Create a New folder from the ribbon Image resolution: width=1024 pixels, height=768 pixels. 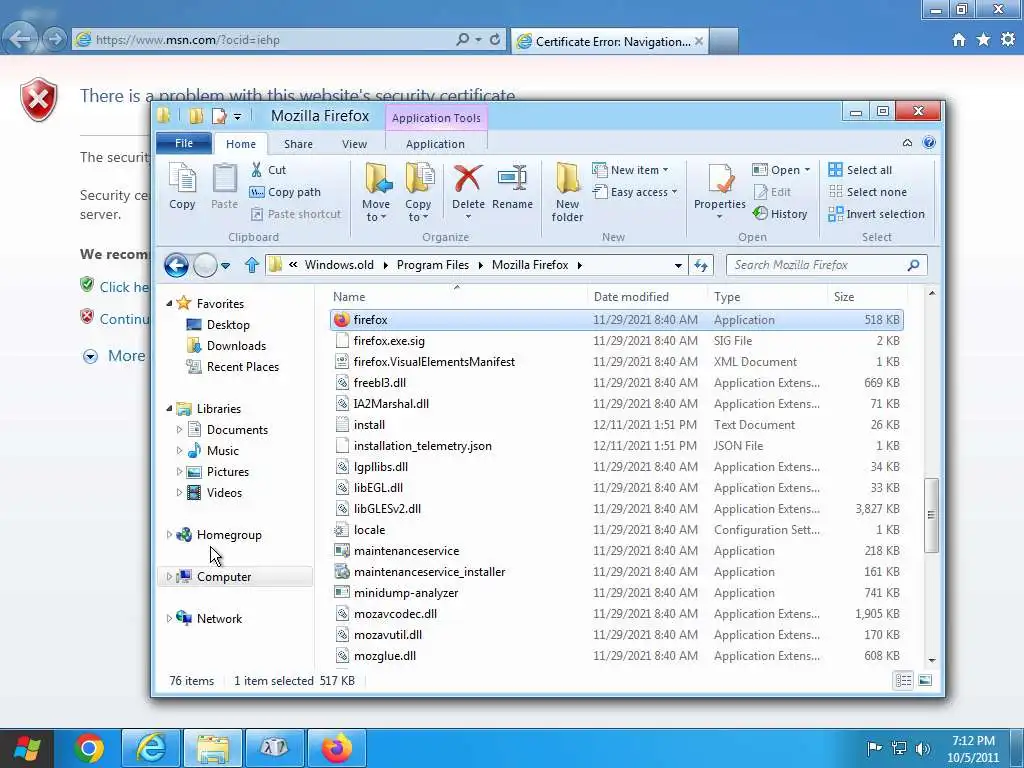pyautogui.click(x=567, y=193)
